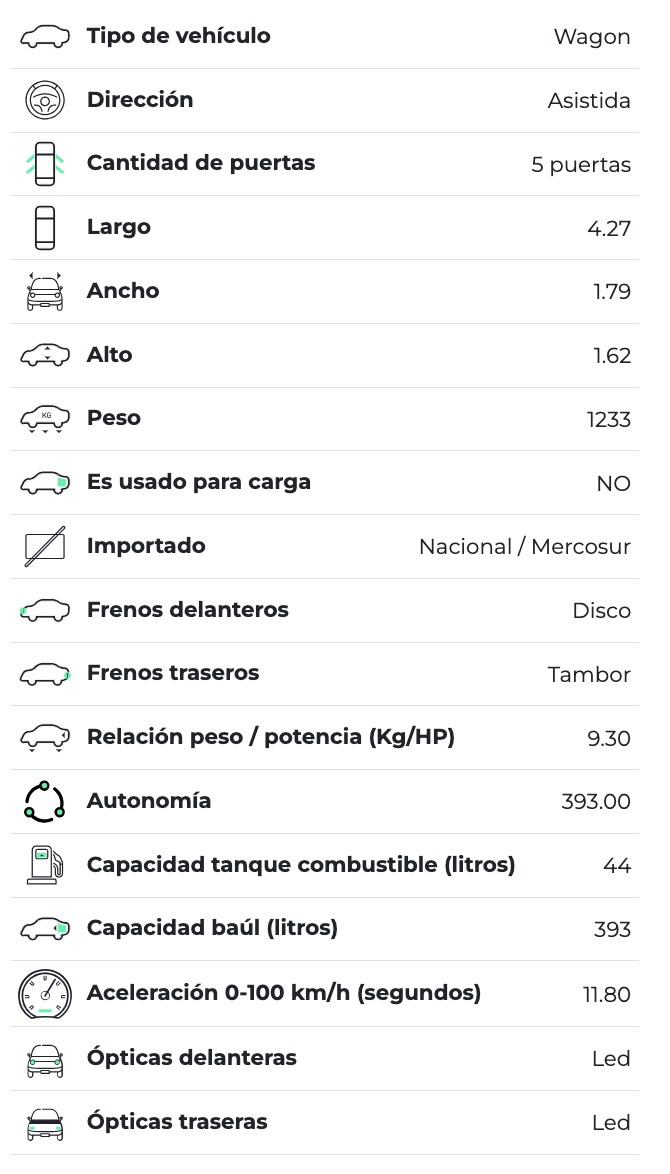The image size is (670, 1174).
Task: Select the Relación peso / potencia label
Action: tap(270, 737)
